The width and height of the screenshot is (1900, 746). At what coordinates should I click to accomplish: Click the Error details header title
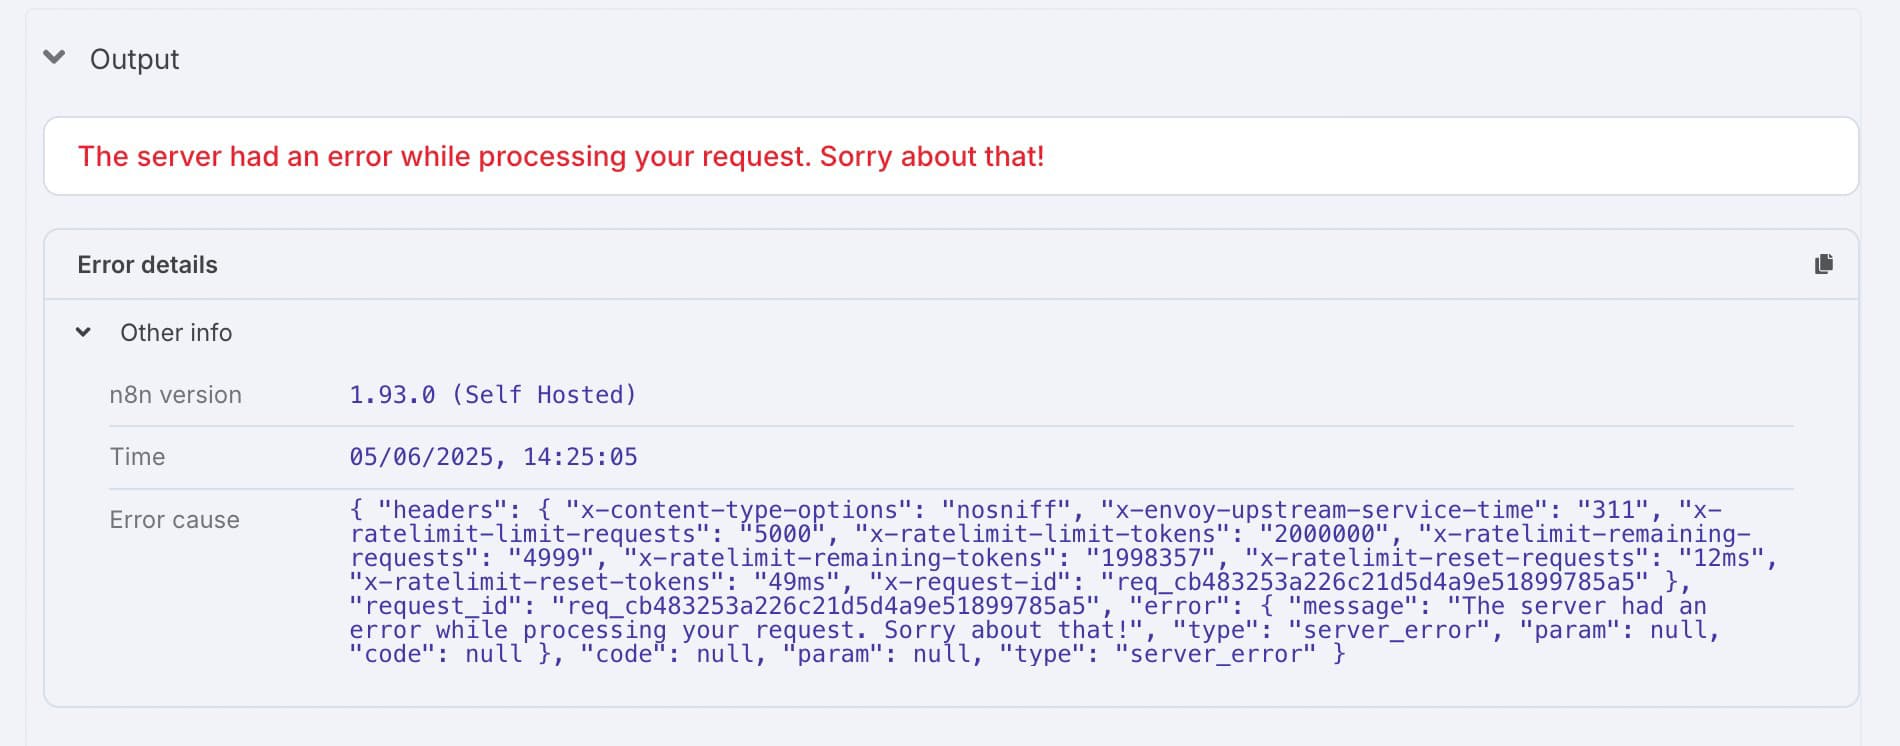click(147, 264)
